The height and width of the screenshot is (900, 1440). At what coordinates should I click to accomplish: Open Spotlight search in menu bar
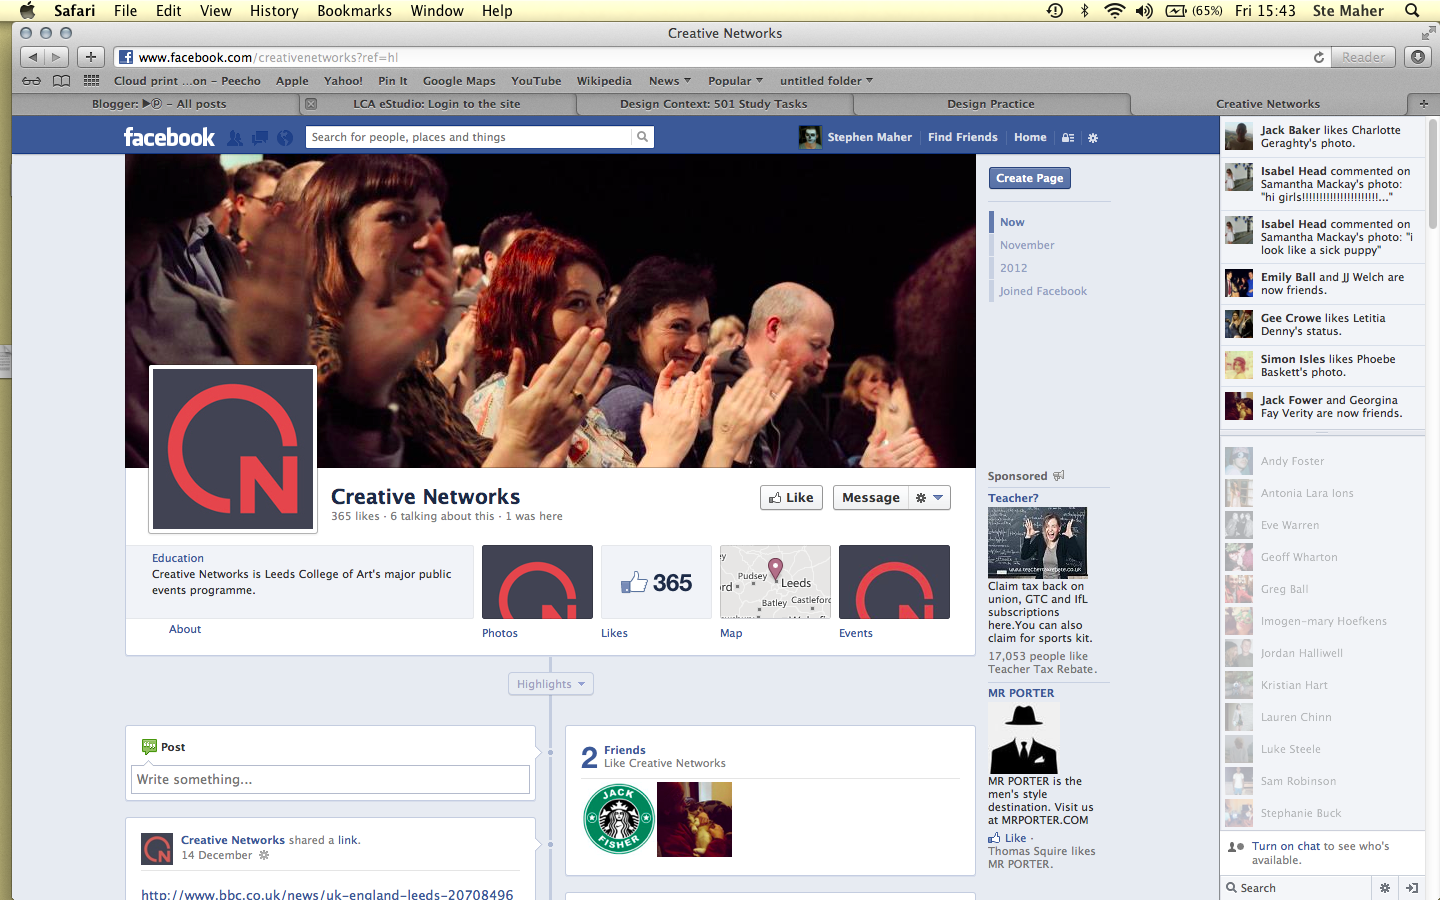(x=1412, y=10)
